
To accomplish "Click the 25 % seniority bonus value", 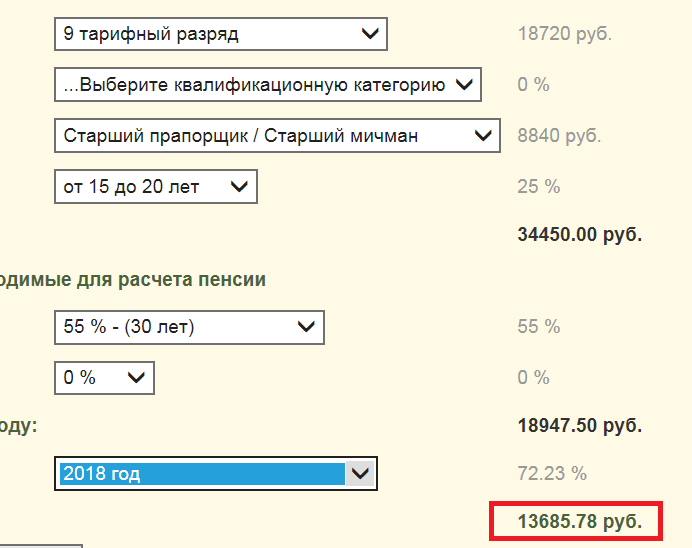I will click(x=539, y=186).
